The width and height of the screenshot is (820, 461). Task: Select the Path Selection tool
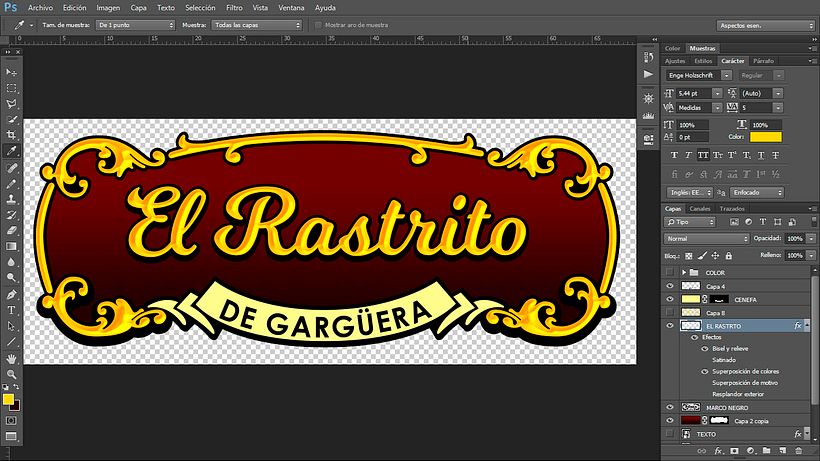11,326
